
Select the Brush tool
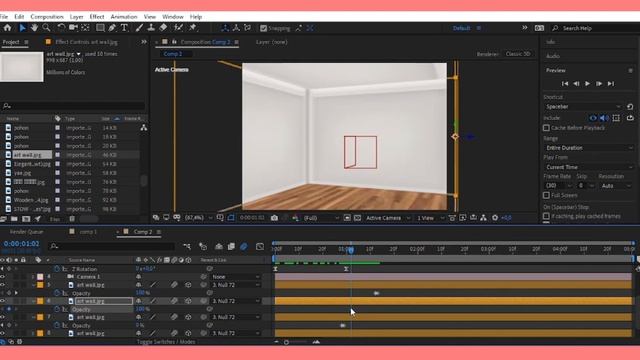pyautogui.click(x=139, y=28)
